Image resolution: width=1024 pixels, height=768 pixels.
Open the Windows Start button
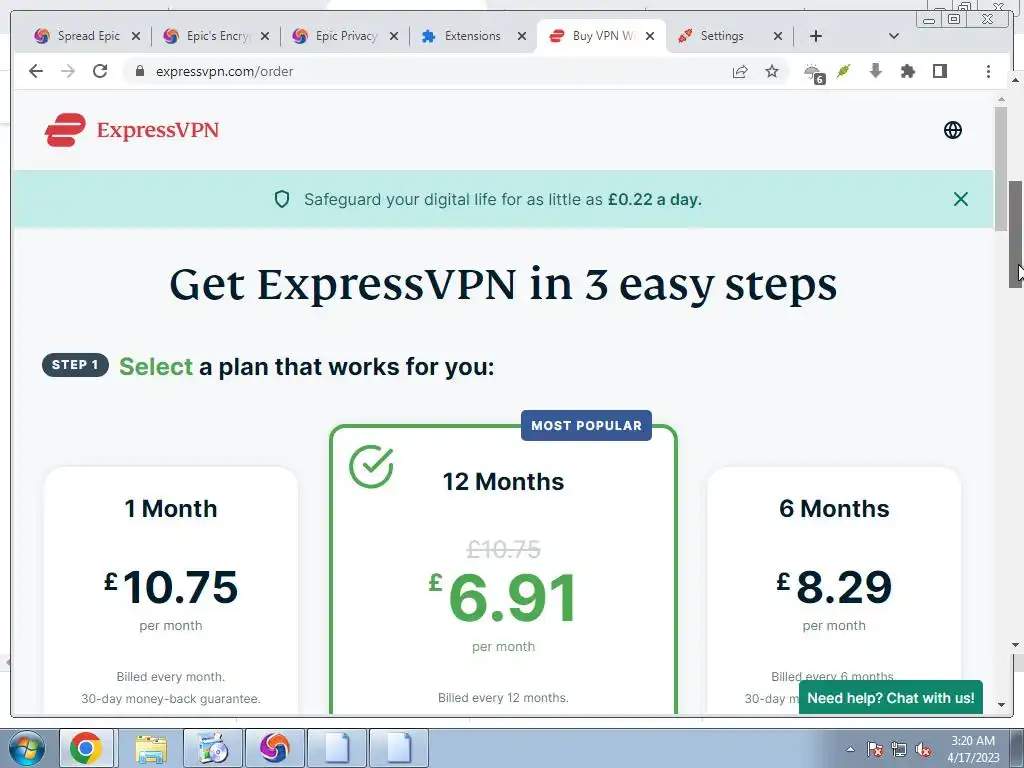coord(27,748)
